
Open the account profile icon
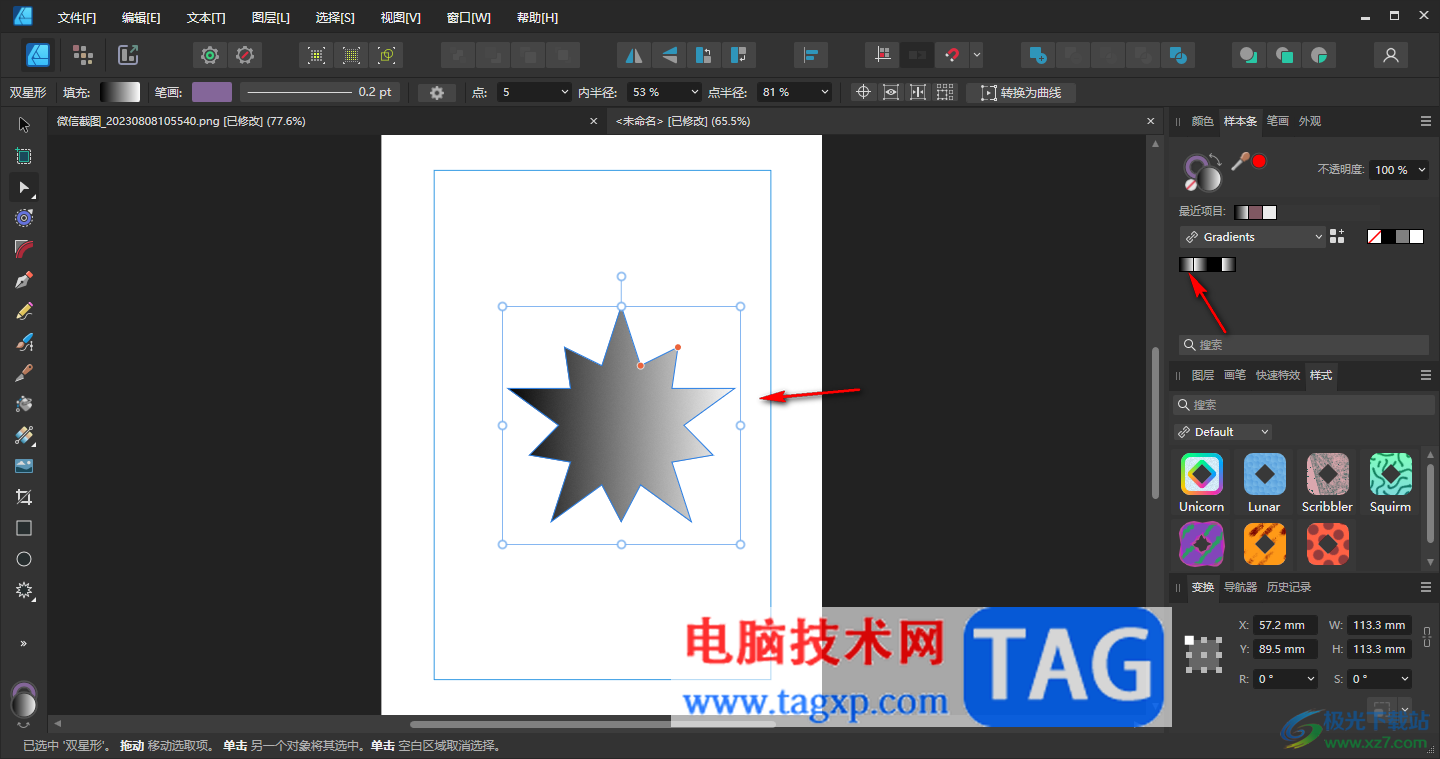(x=1390, y=55)
